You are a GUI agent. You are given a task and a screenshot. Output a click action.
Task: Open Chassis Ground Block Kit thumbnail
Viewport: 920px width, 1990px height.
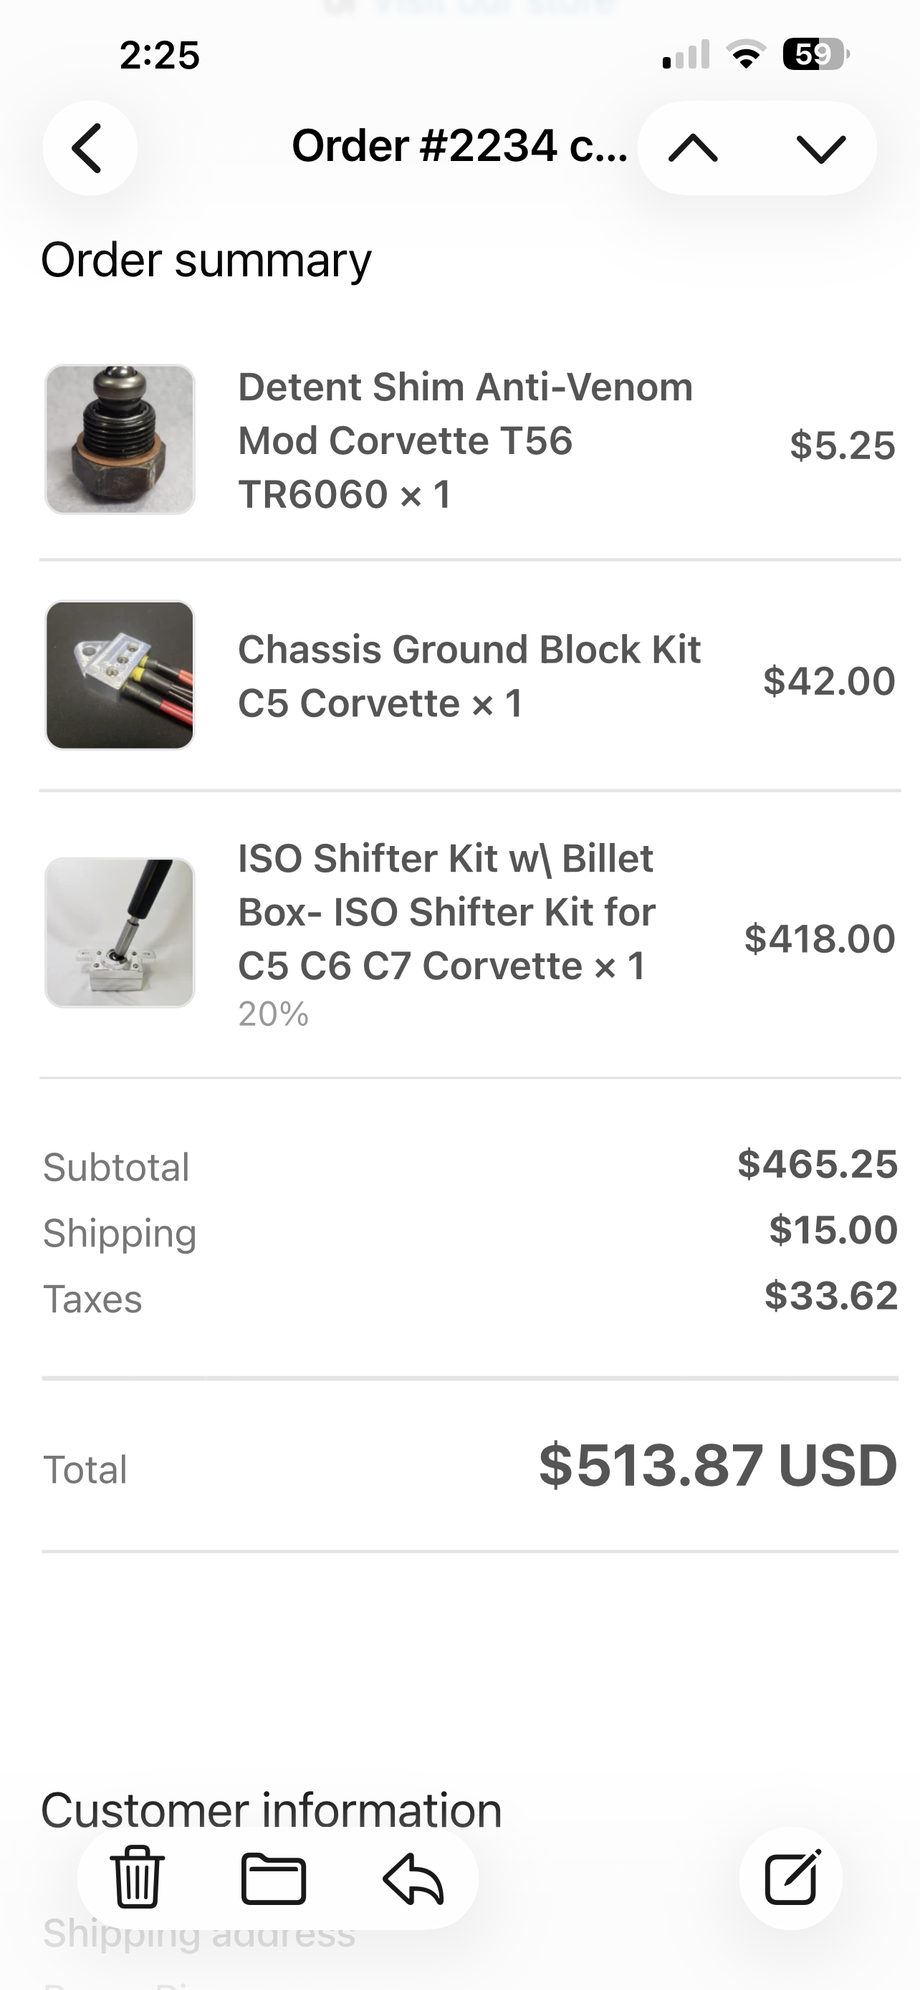(x=120, y=675)
